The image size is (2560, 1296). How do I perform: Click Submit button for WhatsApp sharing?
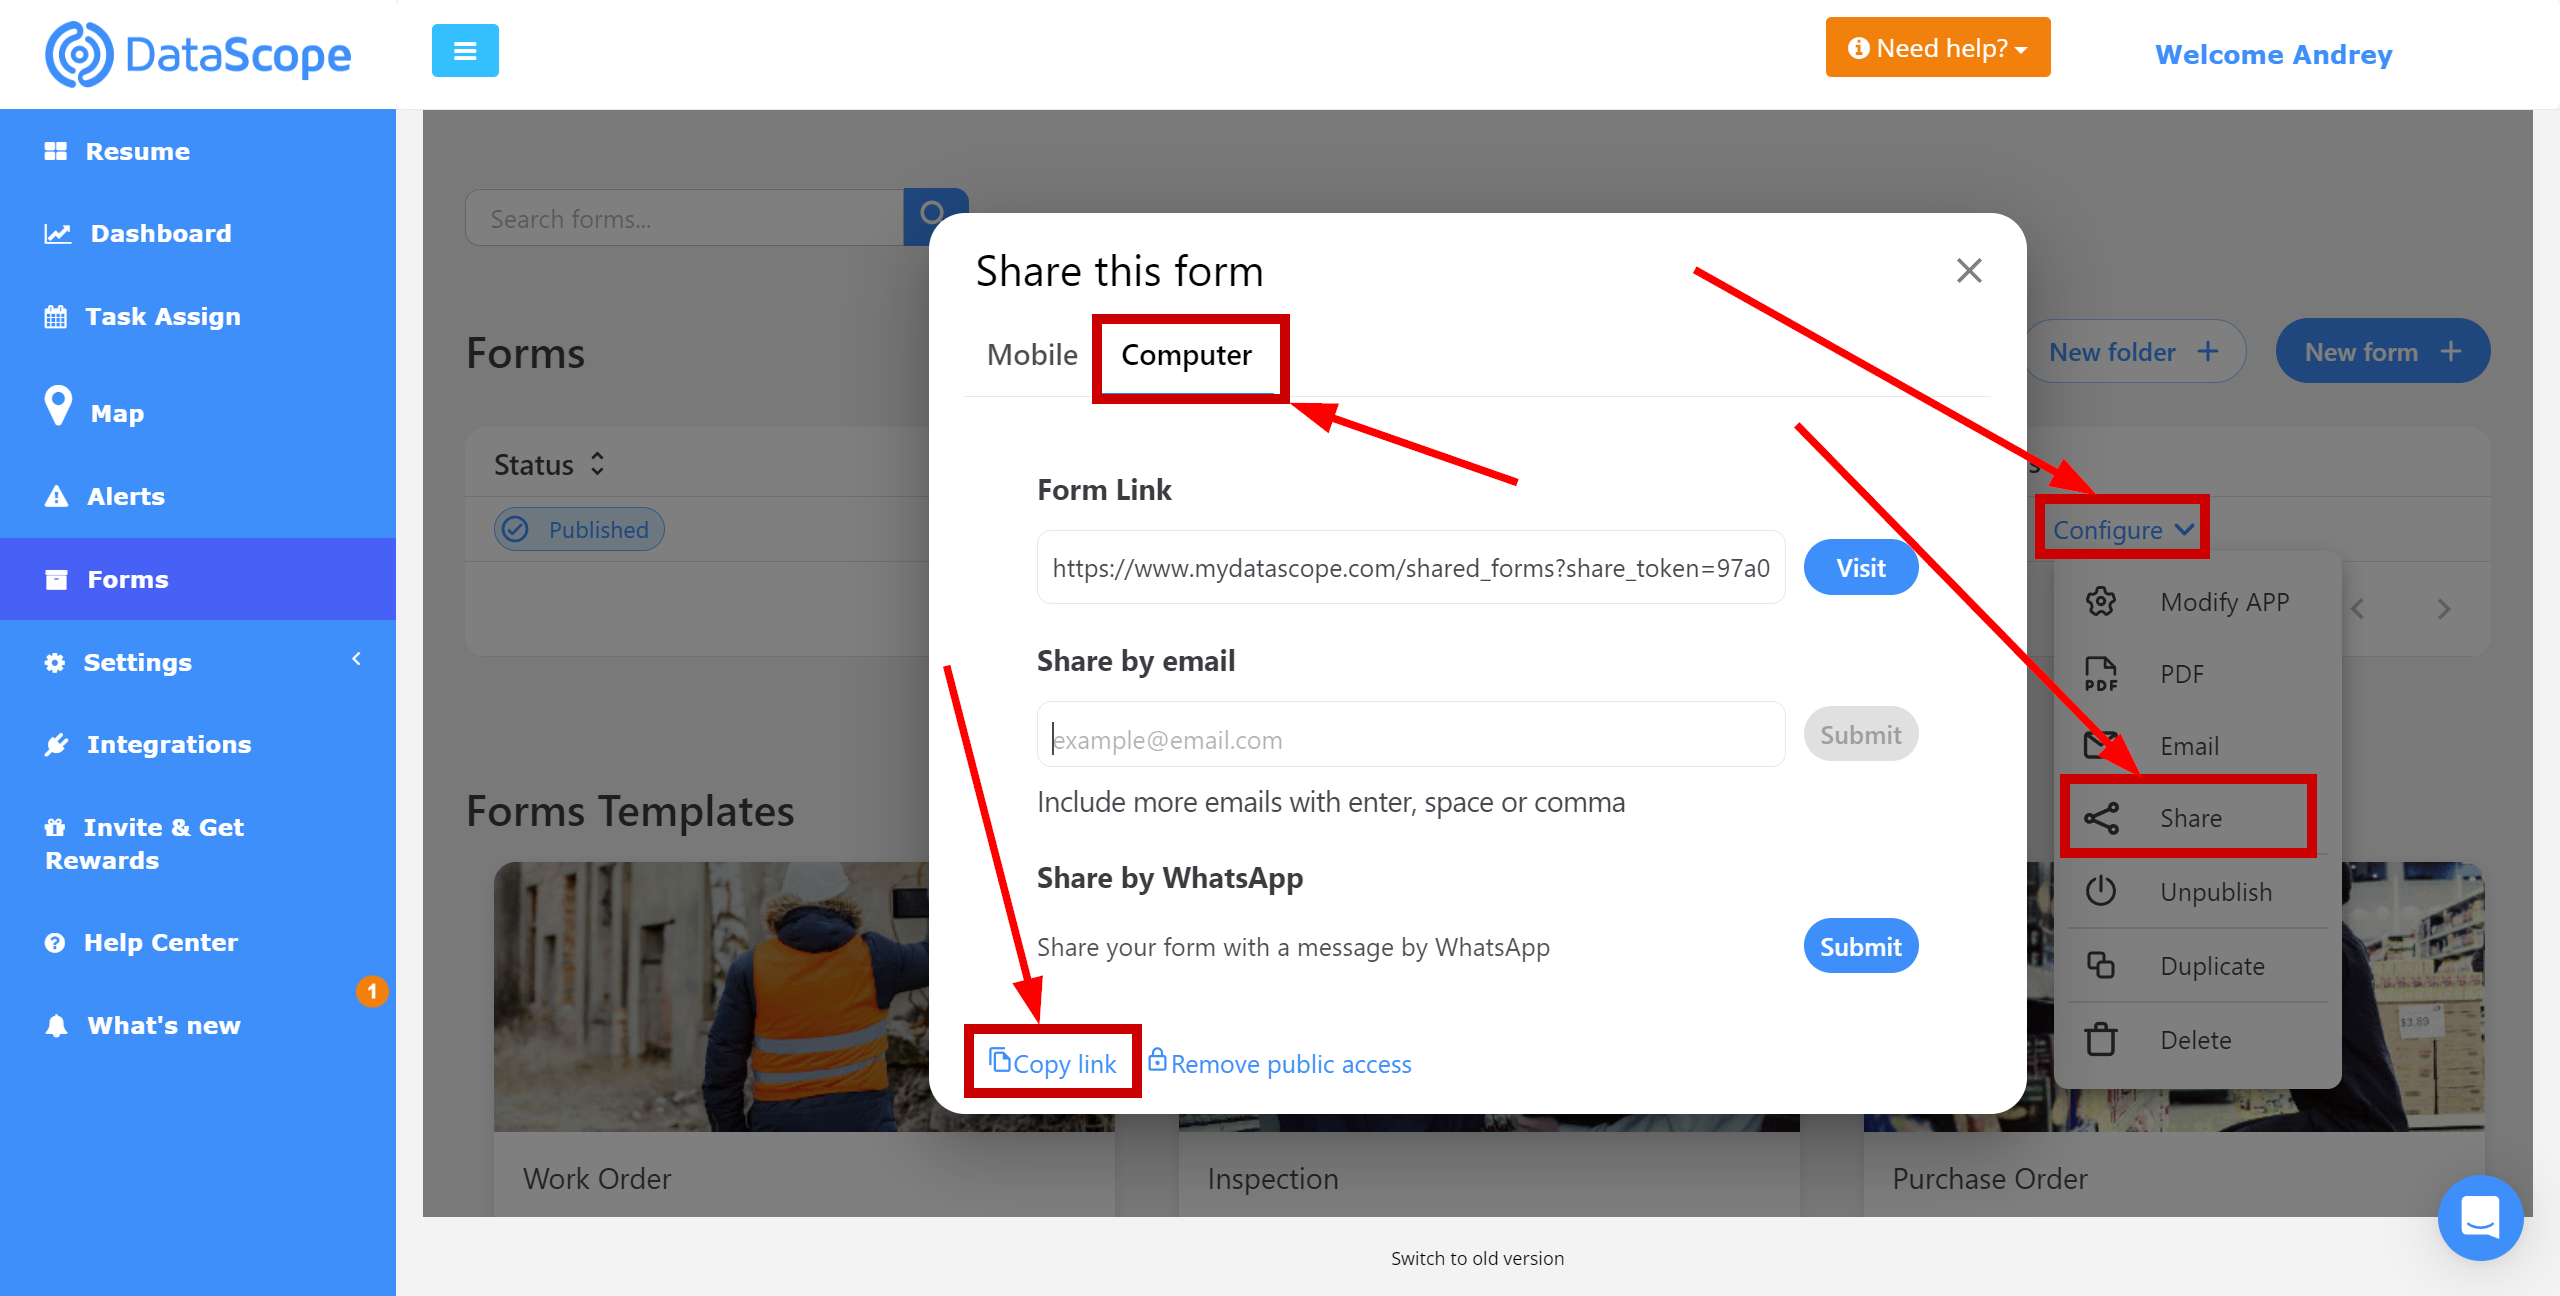(1859, 946)
